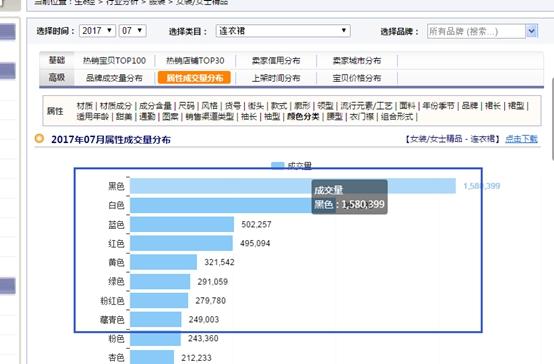Select the 裙长 attribute link
Viewport: 554px width, 364px height.
pos(493,106)
